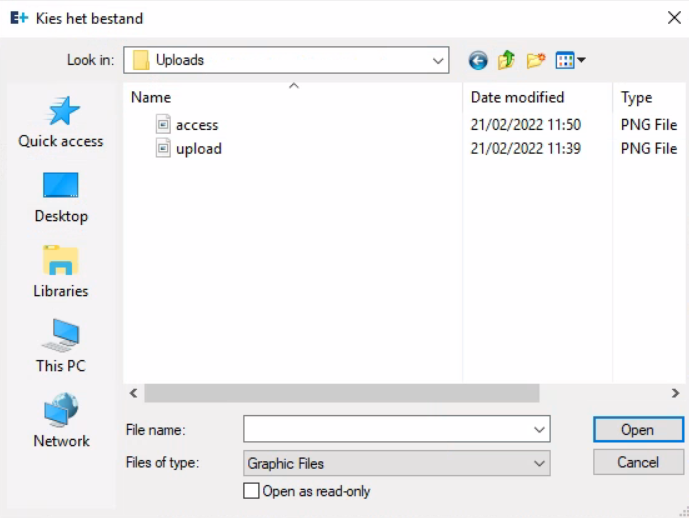Expand the Look in folder dropdown
This screenshot has height=518, width=689.
coord(438,61)
